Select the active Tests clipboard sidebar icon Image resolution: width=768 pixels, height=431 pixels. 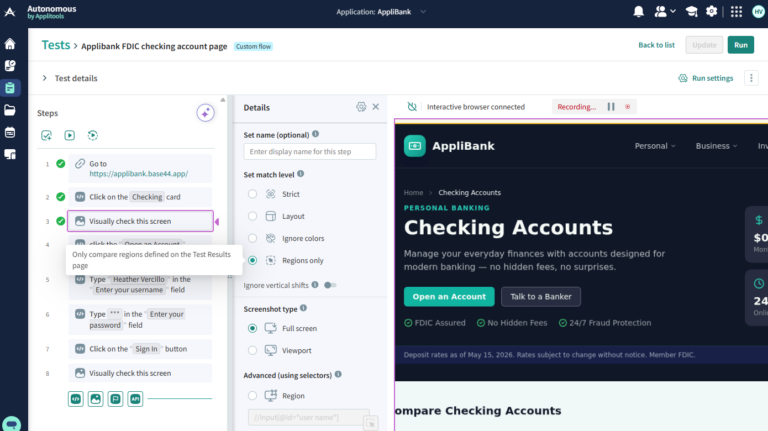coord(10,88)
